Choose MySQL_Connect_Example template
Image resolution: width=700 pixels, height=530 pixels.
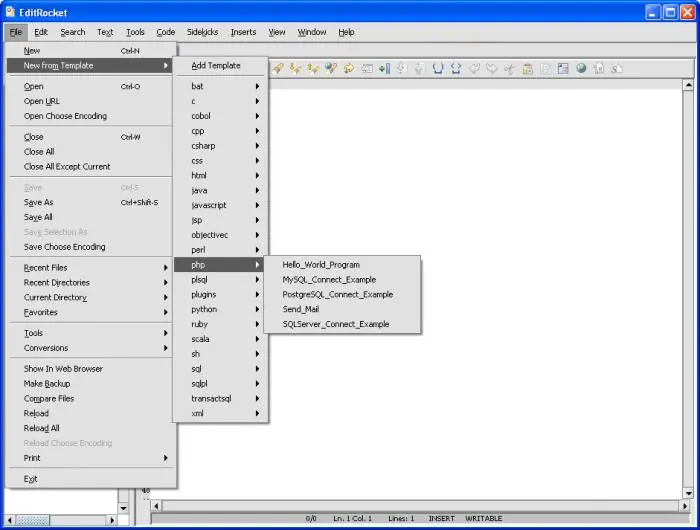click(342, 280)
